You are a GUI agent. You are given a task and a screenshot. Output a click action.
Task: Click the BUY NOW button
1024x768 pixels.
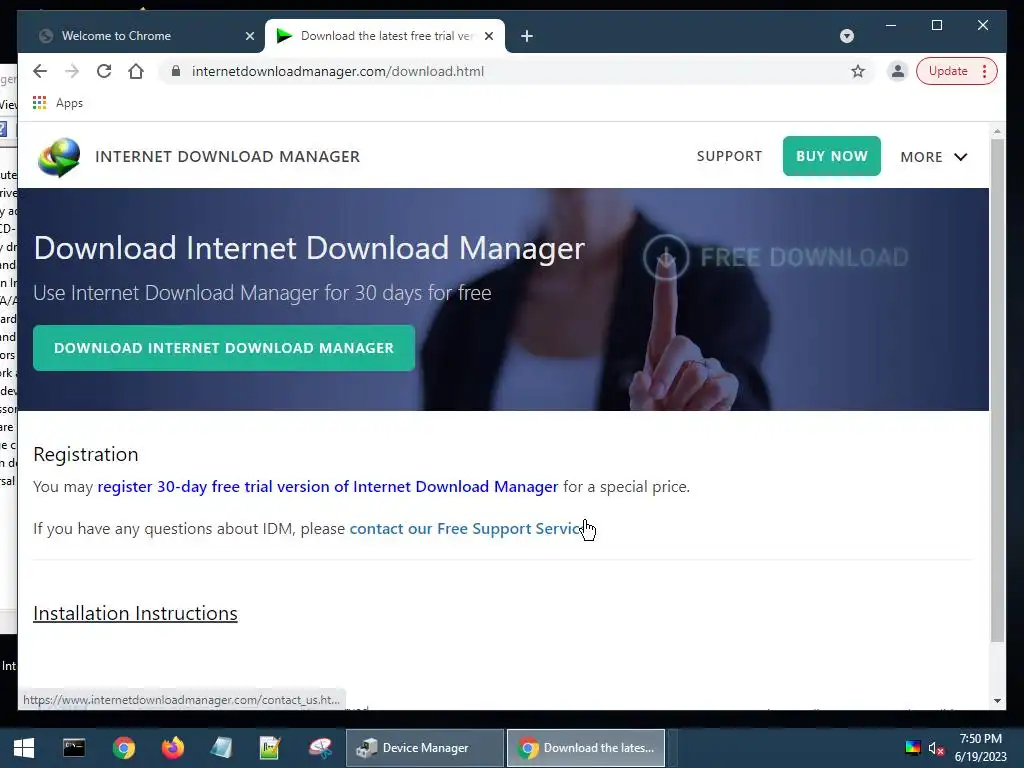pos(831,156)
